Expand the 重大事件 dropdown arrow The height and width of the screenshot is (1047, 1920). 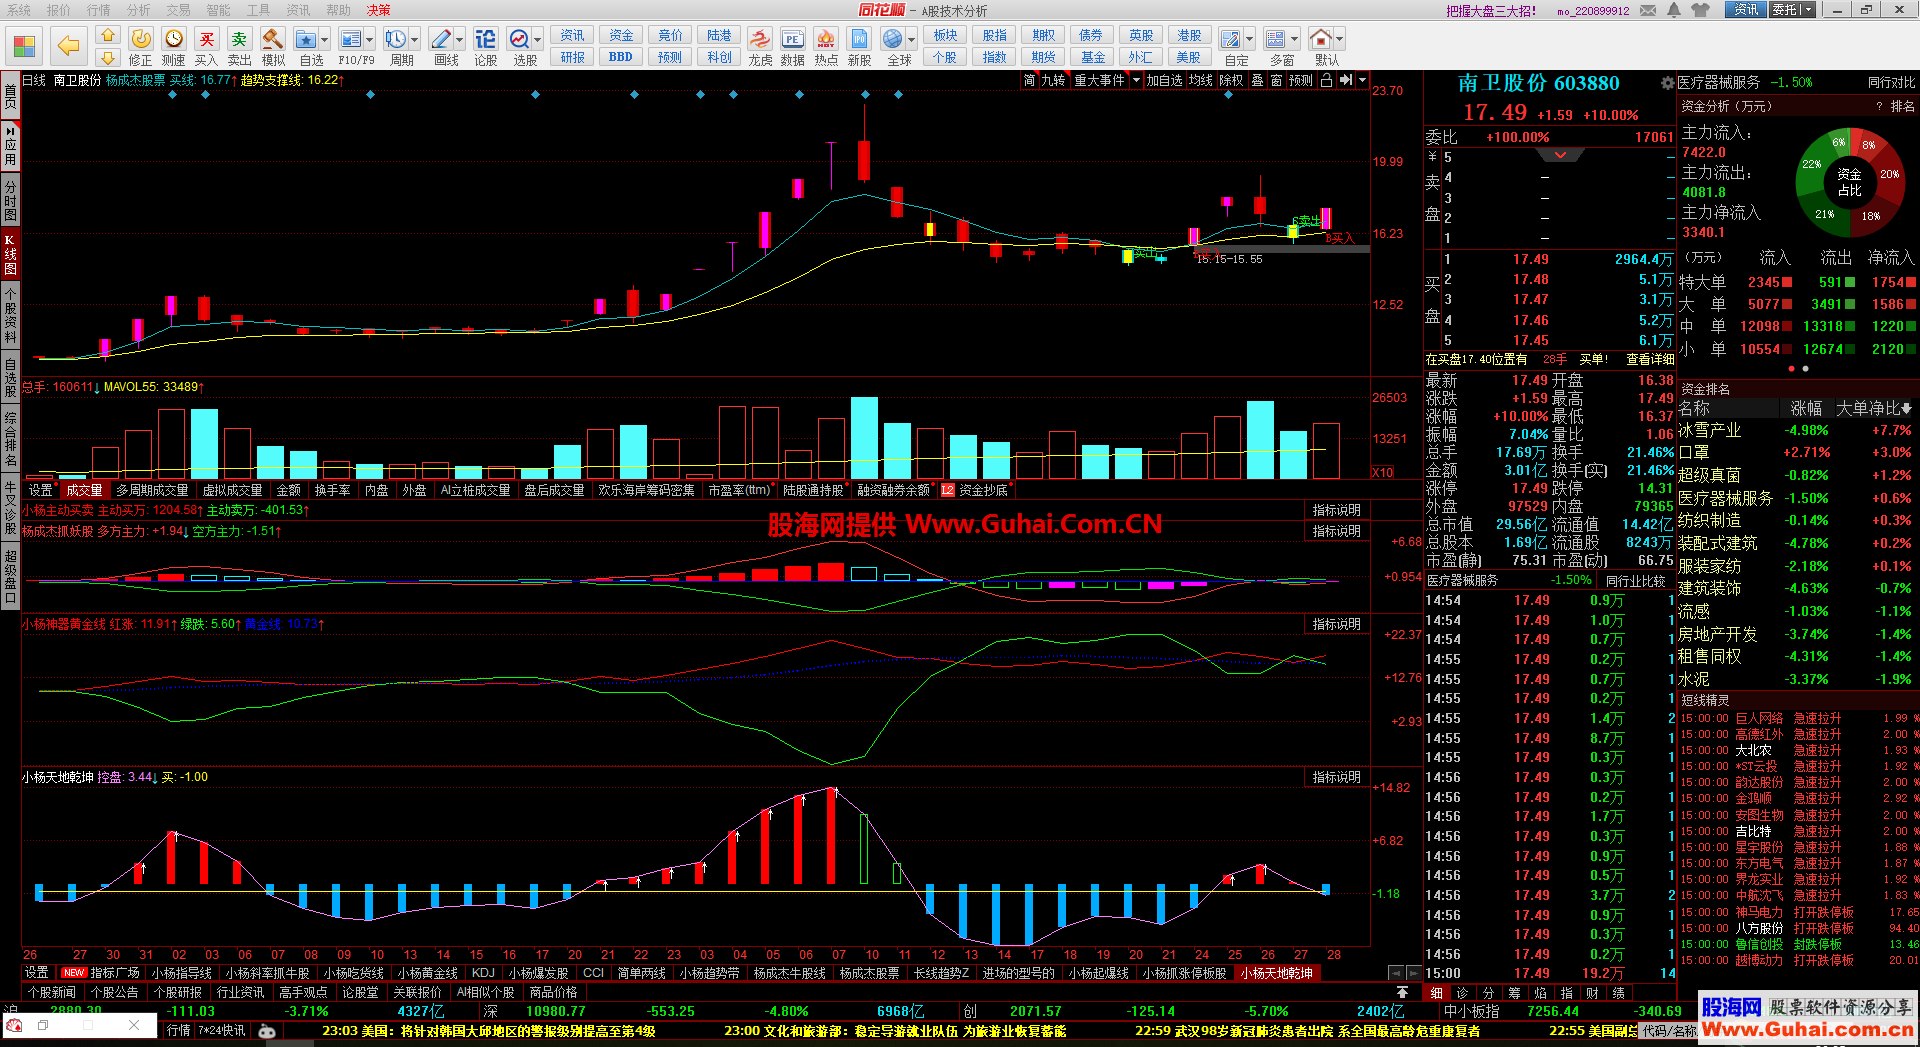pos(1136,80)
